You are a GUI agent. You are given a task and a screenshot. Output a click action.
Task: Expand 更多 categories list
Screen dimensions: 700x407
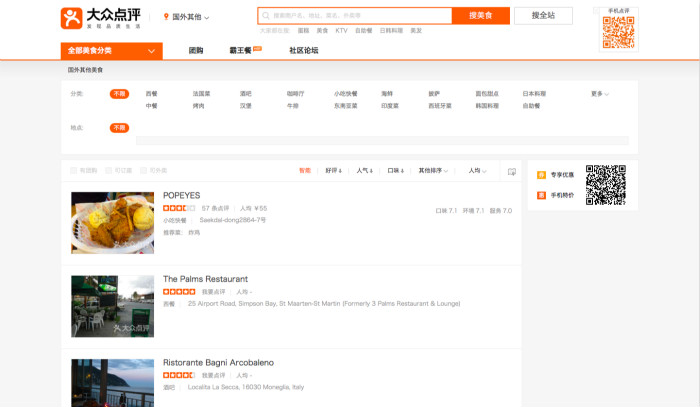coord(599,94)
